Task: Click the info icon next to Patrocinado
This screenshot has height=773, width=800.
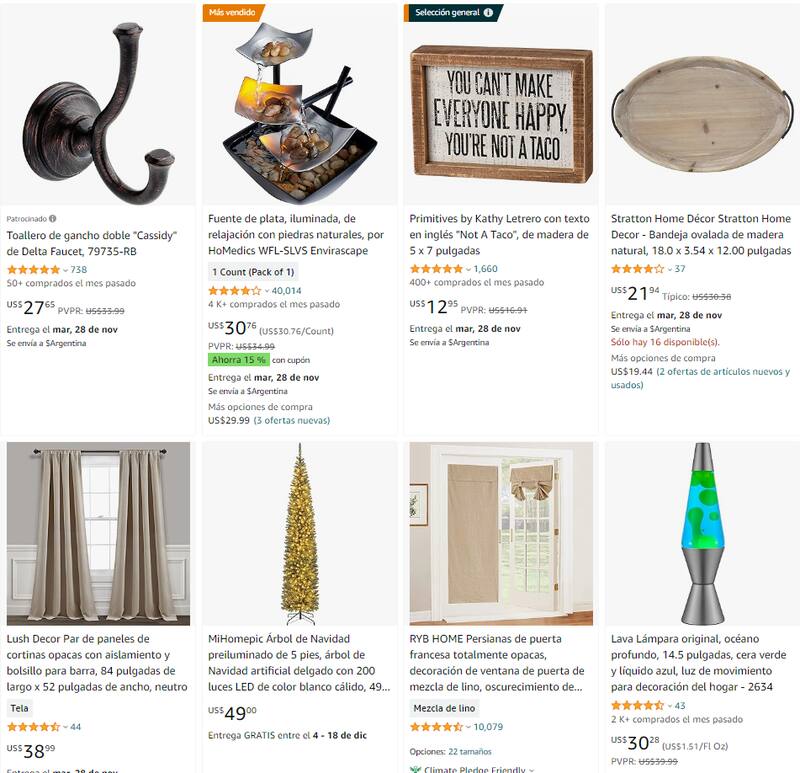Action: 53,218
